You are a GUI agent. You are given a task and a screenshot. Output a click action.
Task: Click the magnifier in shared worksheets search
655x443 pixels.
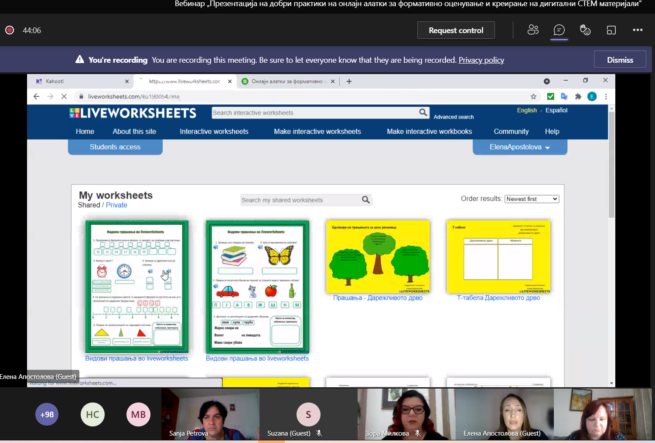point(366,200)
